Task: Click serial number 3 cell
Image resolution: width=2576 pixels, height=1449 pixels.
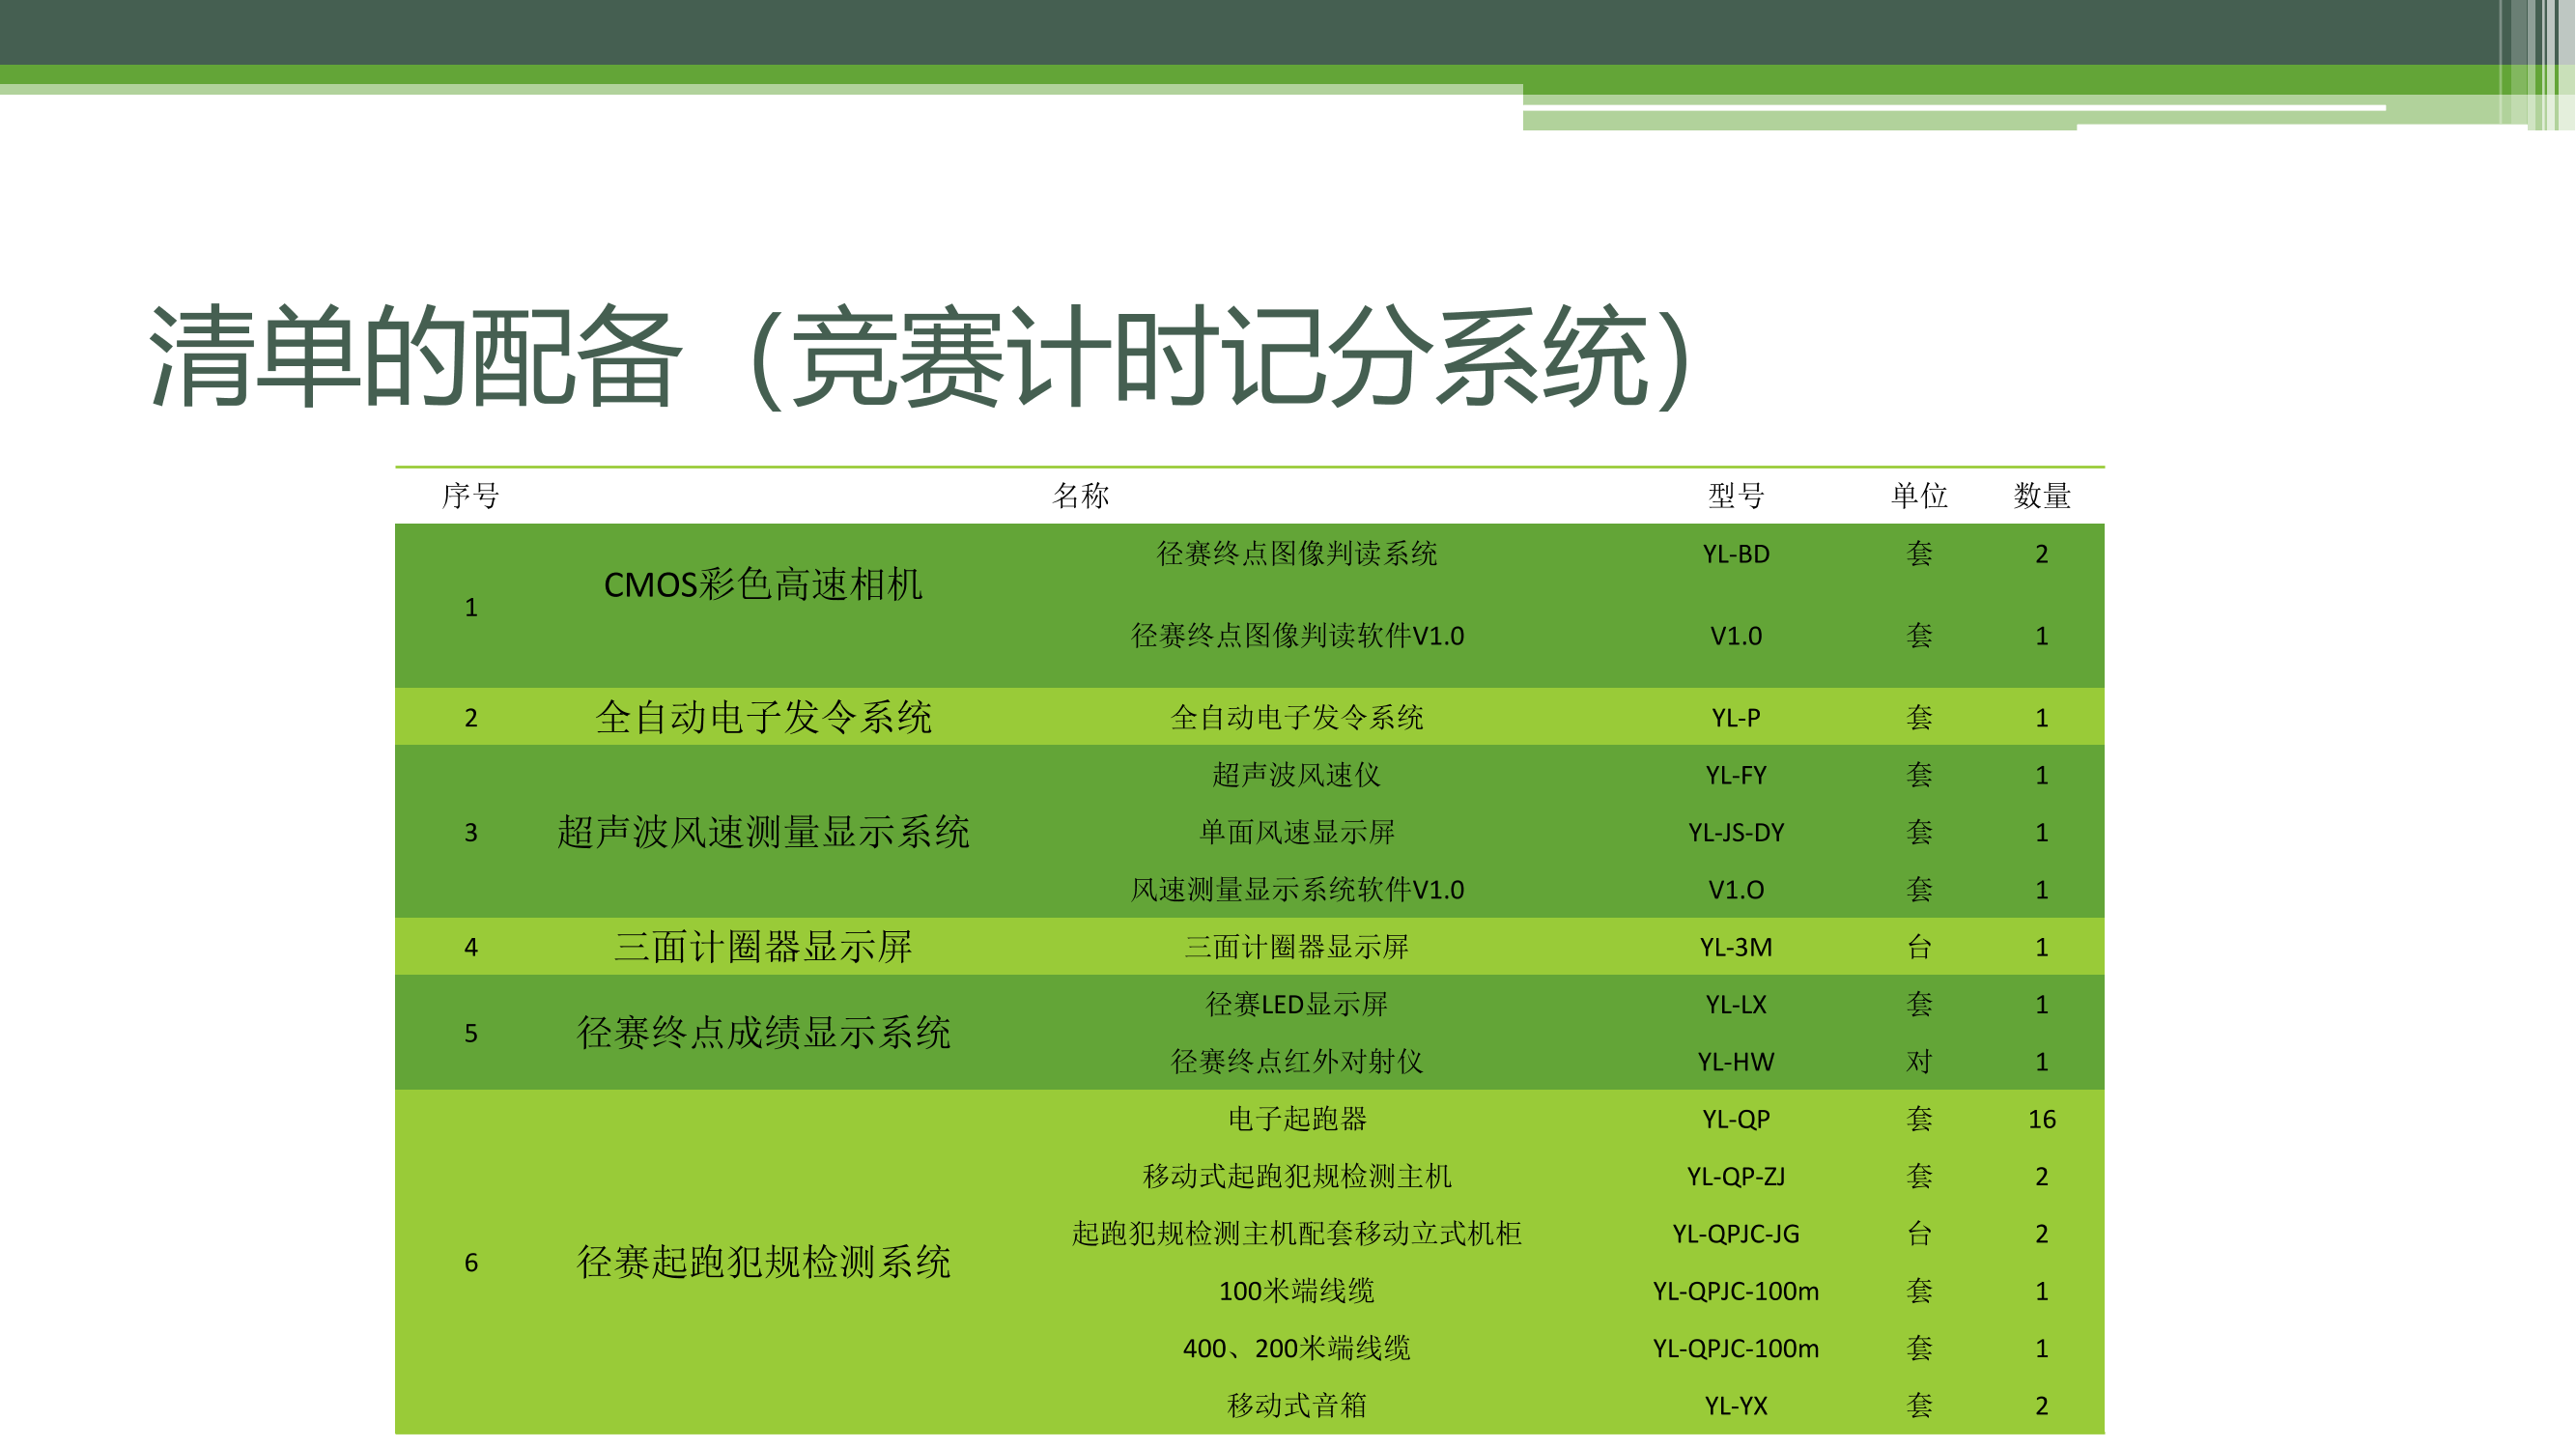Action: (x=470, y=833)
